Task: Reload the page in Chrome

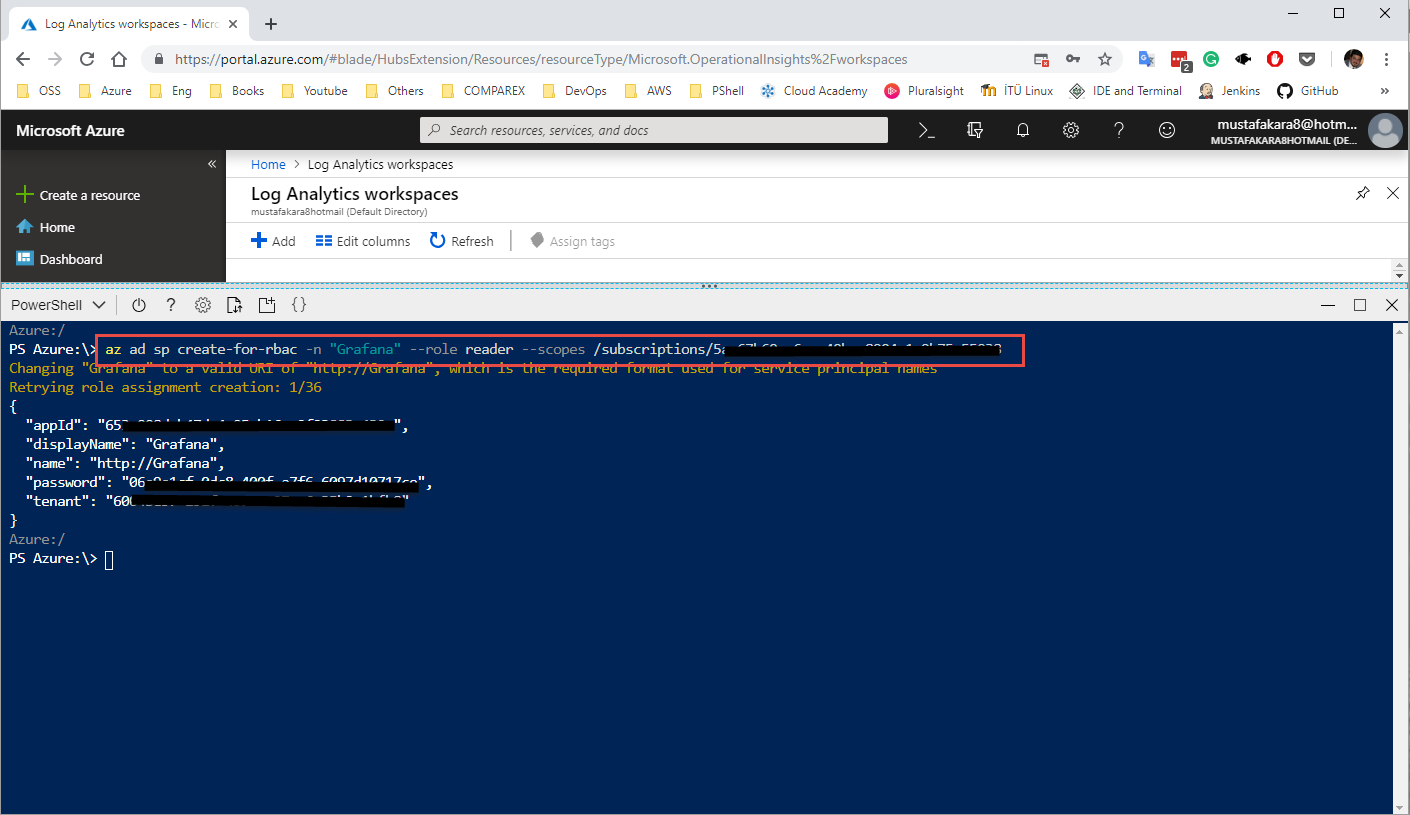Action: (x=87, y=59)
